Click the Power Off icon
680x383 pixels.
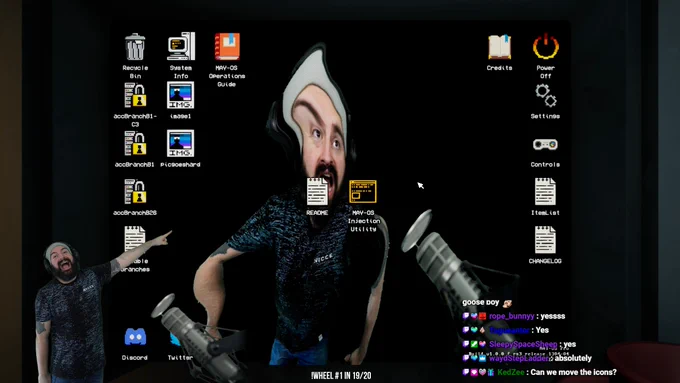coord(546,46)
